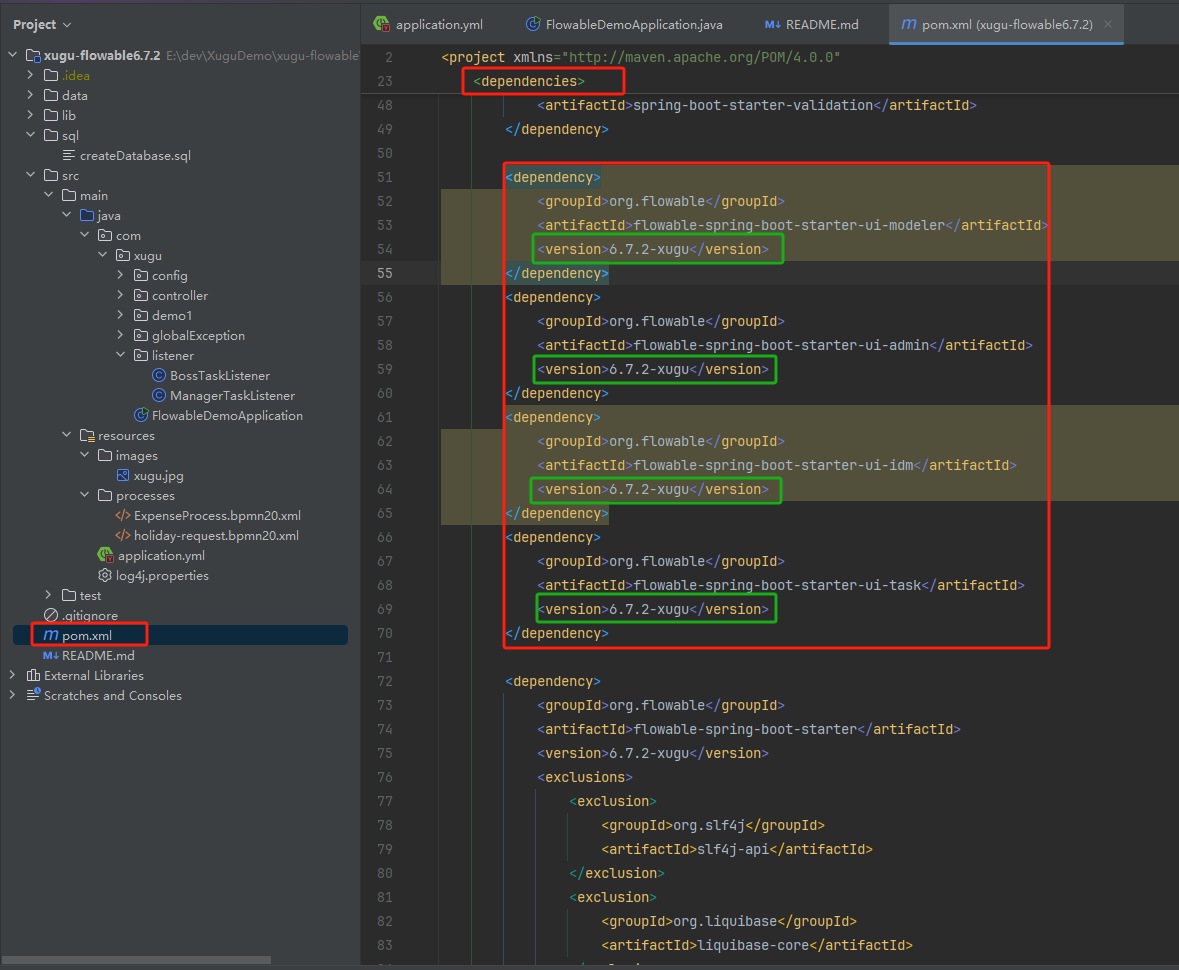Collapse the java source folder
The height and width of the screenshot is (970, 1179).
click(x=66, y=215)
